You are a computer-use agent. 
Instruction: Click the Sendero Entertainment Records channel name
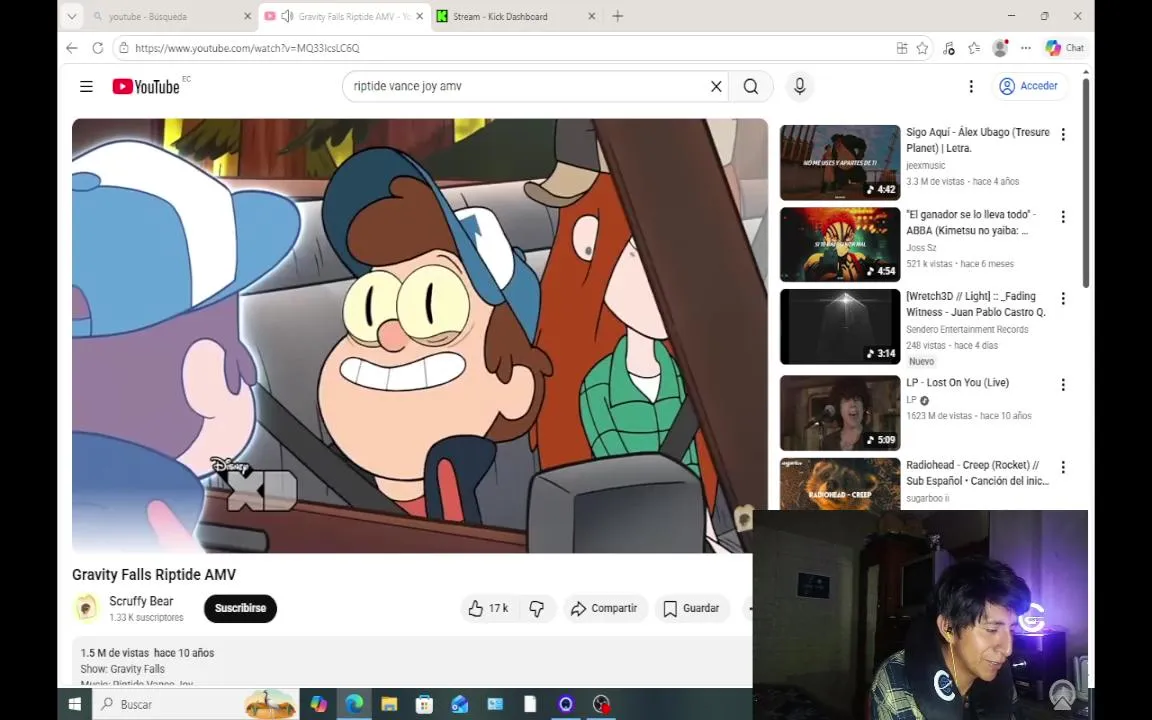[967, 329]
